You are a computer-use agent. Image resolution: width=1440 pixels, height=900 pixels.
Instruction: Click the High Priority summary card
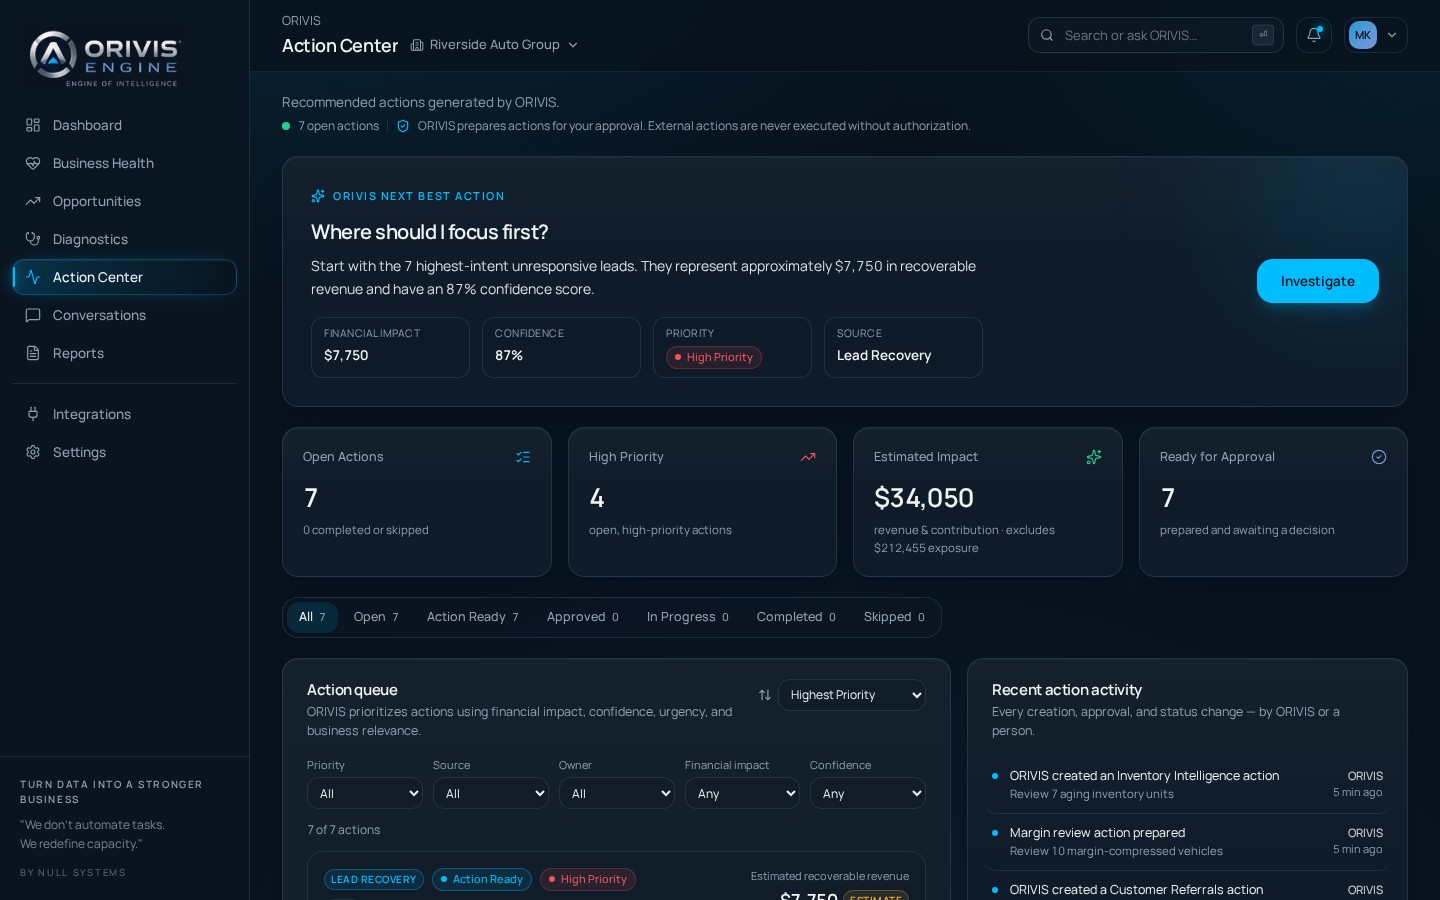pyautogui.click(x=702, y=502)
